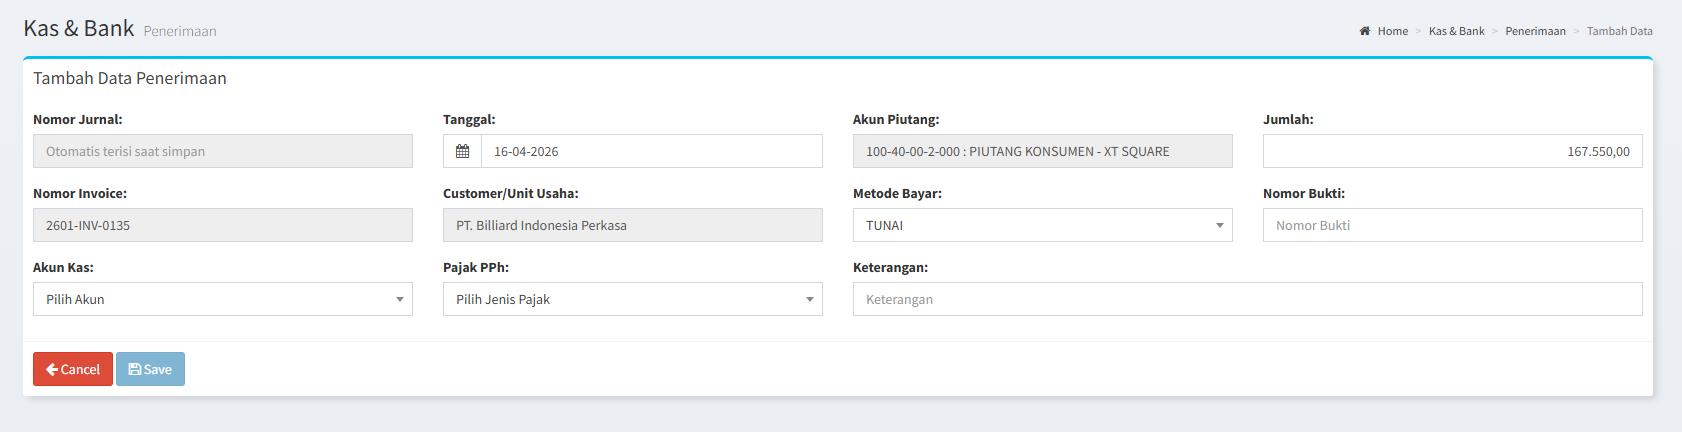Open the Metode Bayar dropdown
Viewport: 1682px width, 432px height.
coord(1042,226)
